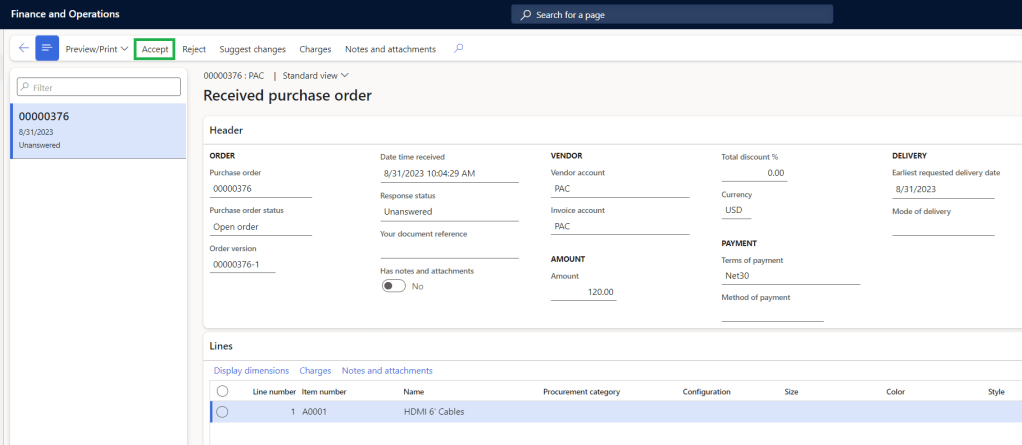The width and height of the screenshot is (1022, 445).
Task: Open Notes and attachments in Lines section
Action: tap(387, 370)
